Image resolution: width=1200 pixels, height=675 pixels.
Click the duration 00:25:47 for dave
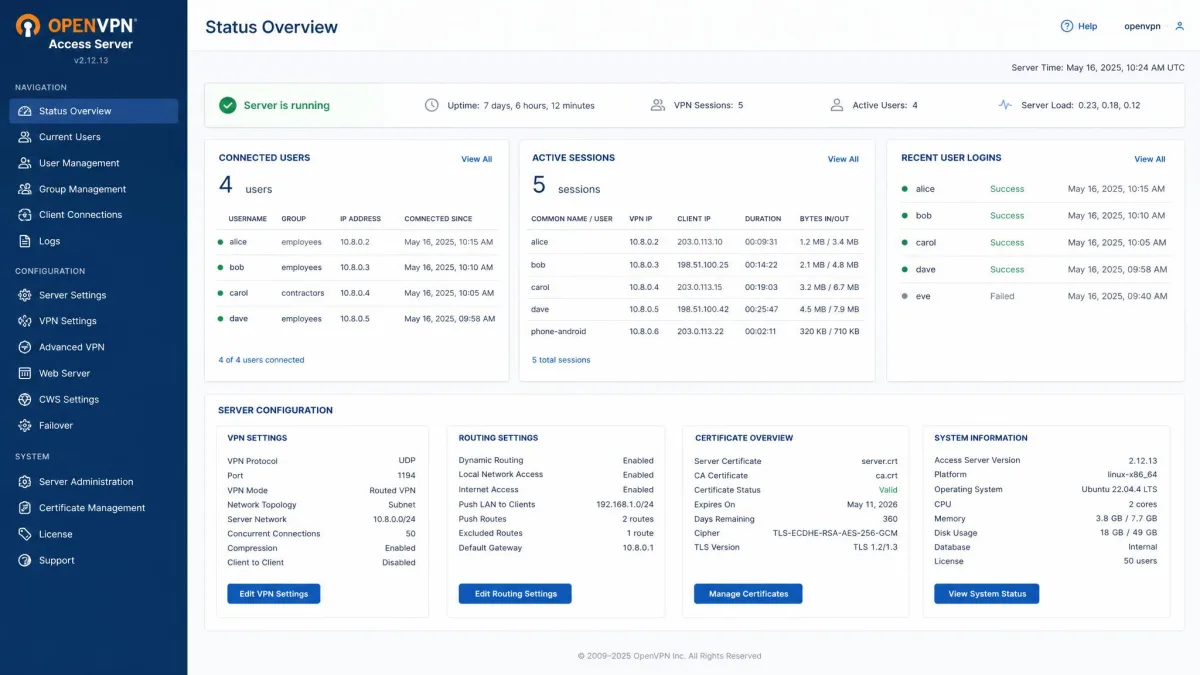[761, 309]
